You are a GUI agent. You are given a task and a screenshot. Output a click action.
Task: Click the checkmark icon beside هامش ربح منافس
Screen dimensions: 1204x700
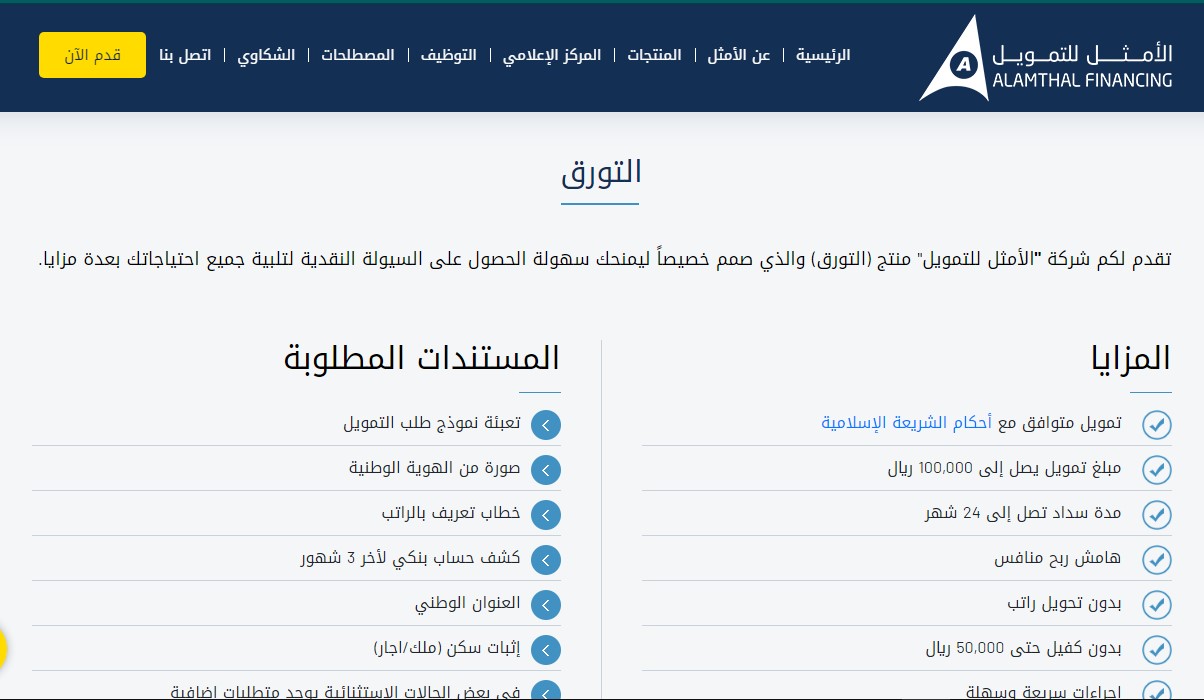coord(1156,559)
